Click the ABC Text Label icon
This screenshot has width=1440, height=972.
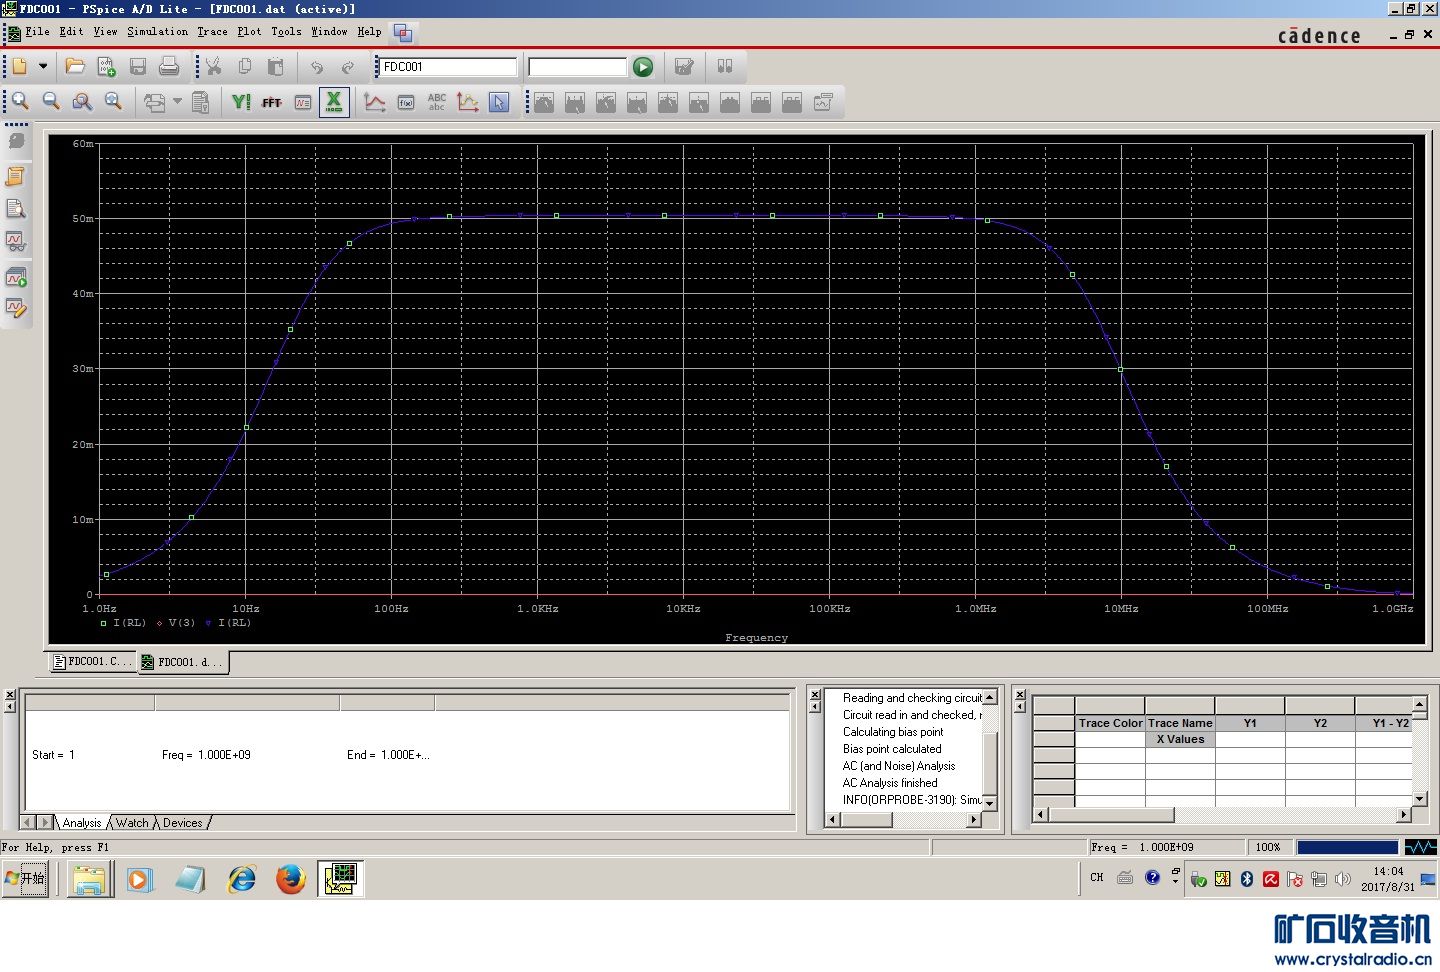tap(437, 101)
